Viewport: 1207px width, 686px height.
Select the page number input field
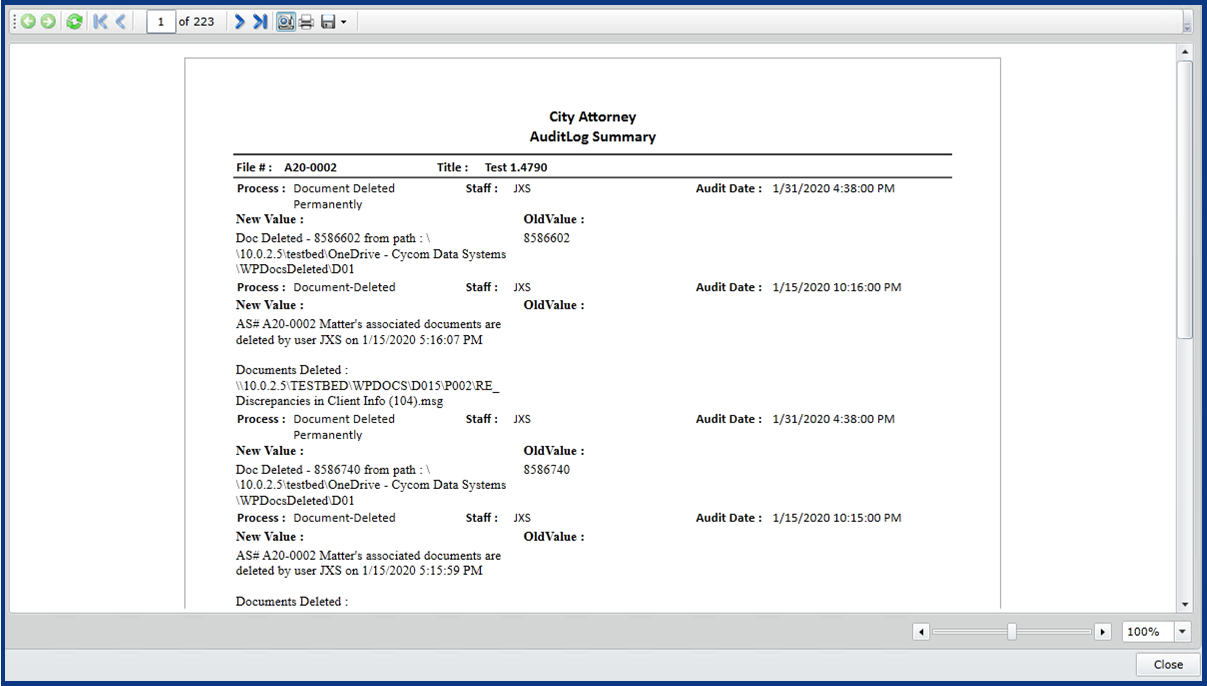(161, 21)
